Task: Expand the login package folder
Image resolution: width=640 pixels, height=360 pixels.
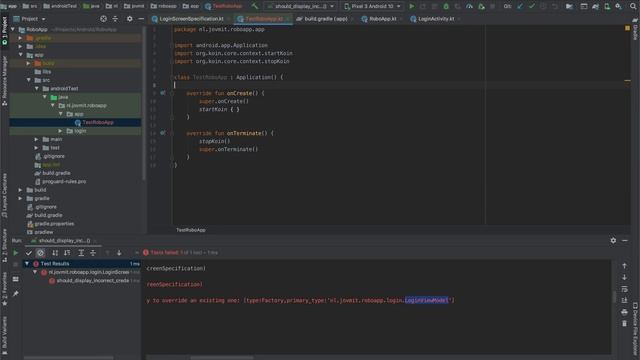Action: 60,131
